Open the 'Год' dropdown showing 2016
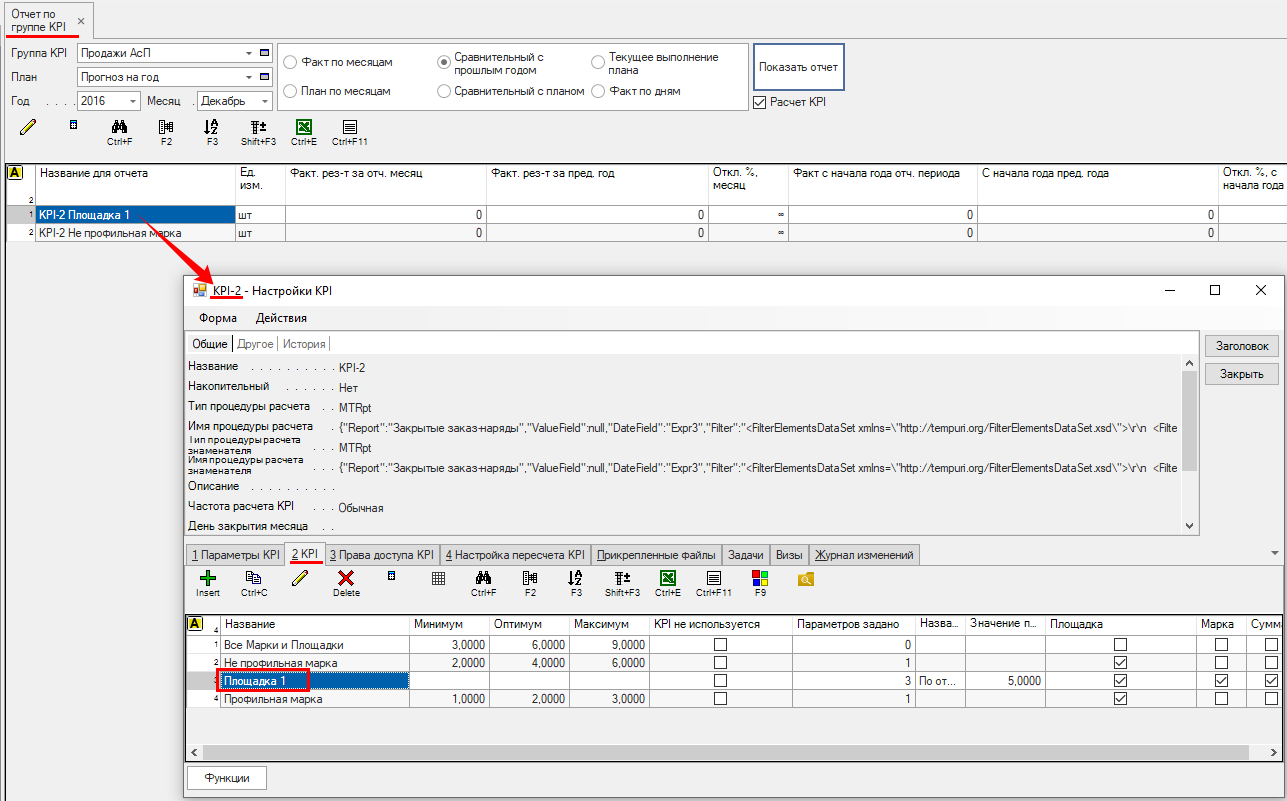The height and width of the screenshot is (801, 1287). click(134, 101)
